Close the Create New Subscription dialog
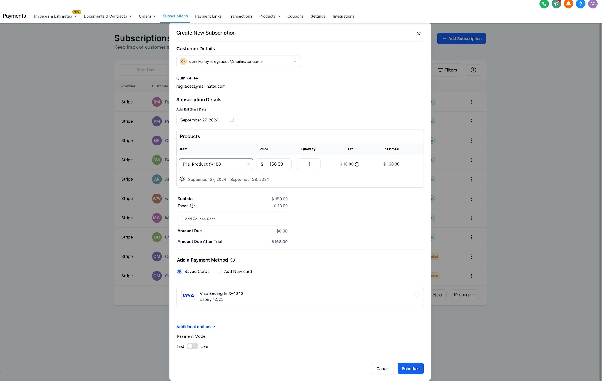602x381 pixels. (x=419, y=33)
